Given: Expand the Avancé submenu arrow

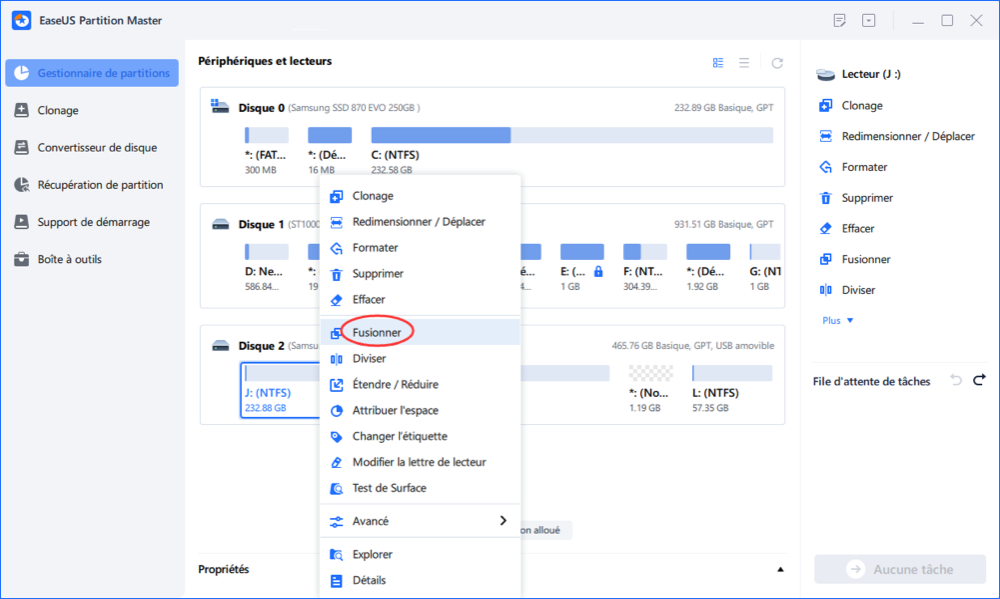Looking at the screenshot, I should (x=503, y=521).
